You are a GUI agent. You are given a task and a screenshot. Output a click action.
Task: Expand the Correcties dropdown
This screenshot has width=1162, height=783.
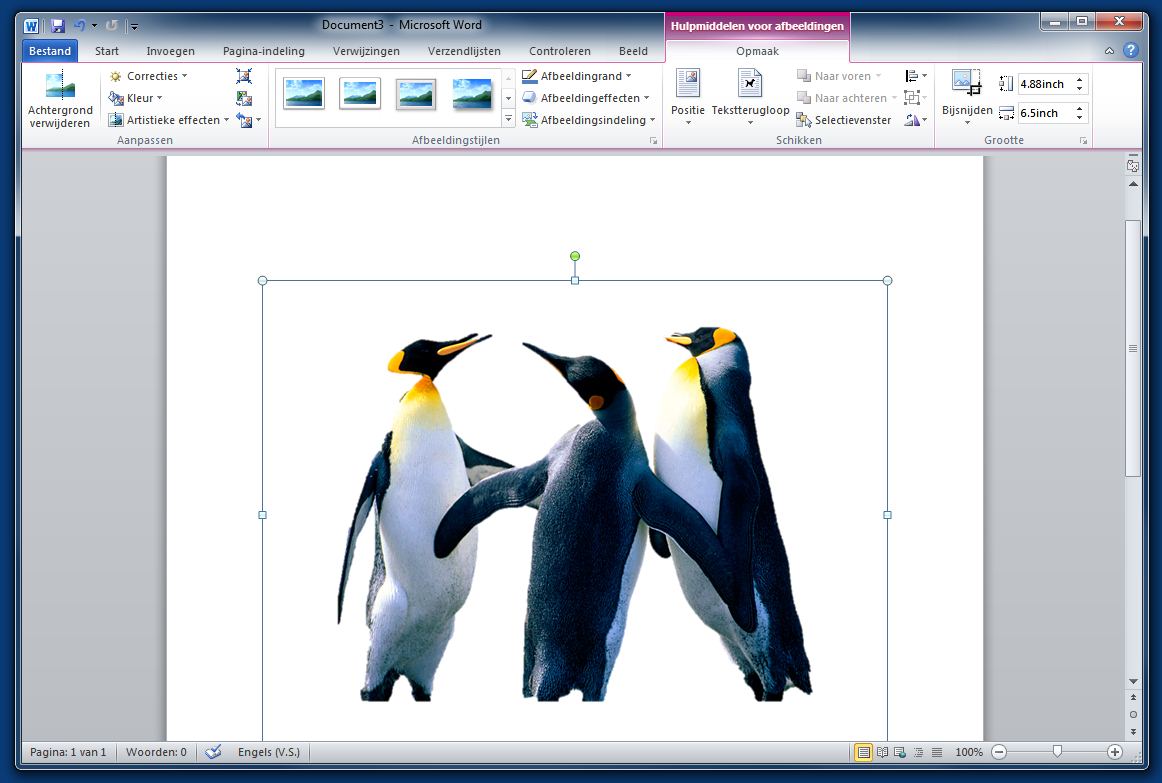click(x=148, y=76)
